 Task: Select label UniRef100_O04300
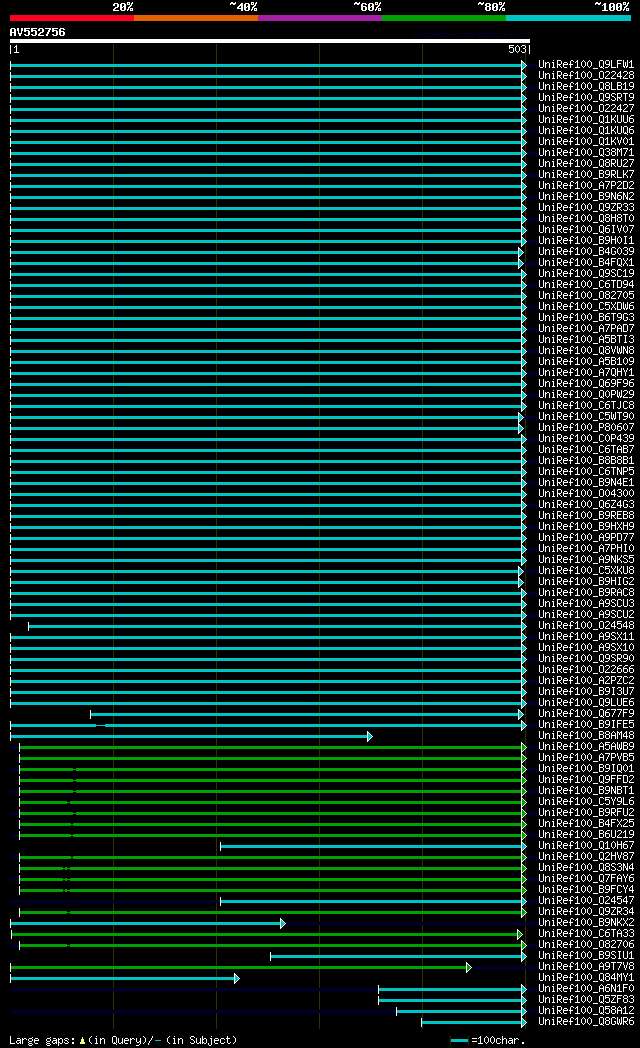586,493
